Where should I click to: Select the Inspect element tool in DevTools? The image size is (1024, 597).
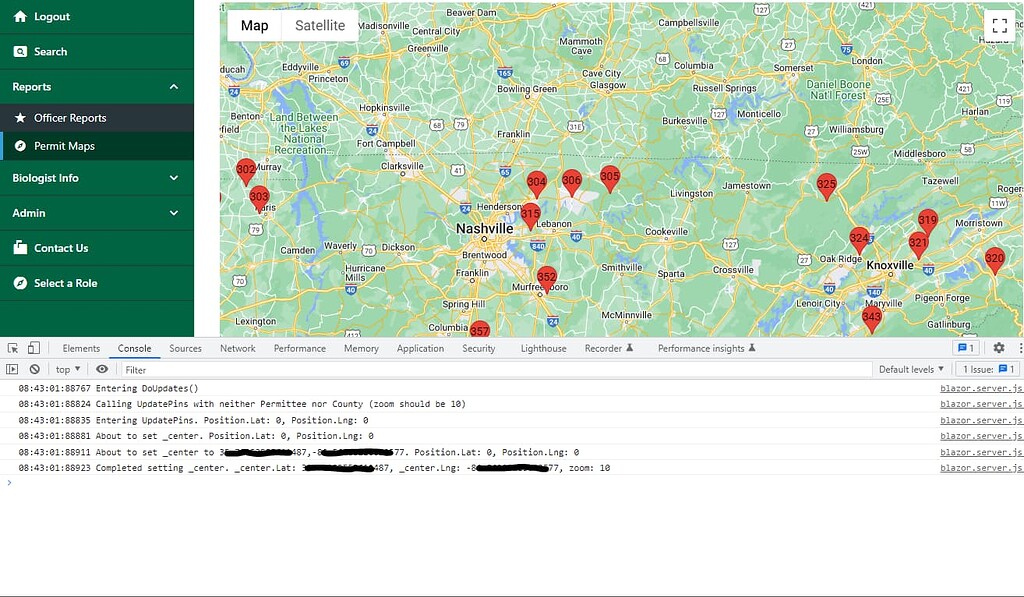click(x=14, y=347)
